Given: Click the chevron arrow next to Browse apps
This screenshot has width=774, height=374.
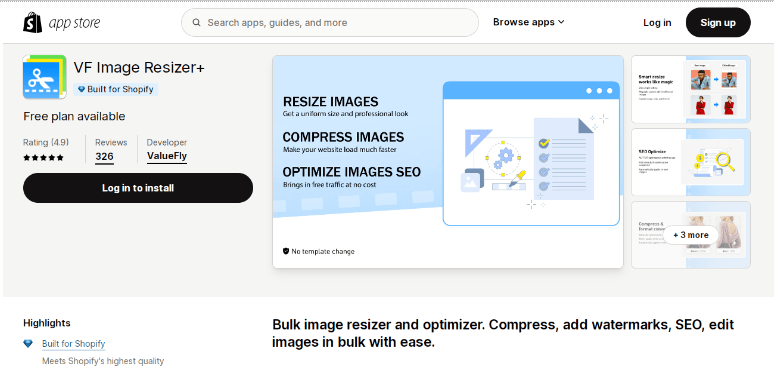Looking at the screenshot, I should click(561, 22).
